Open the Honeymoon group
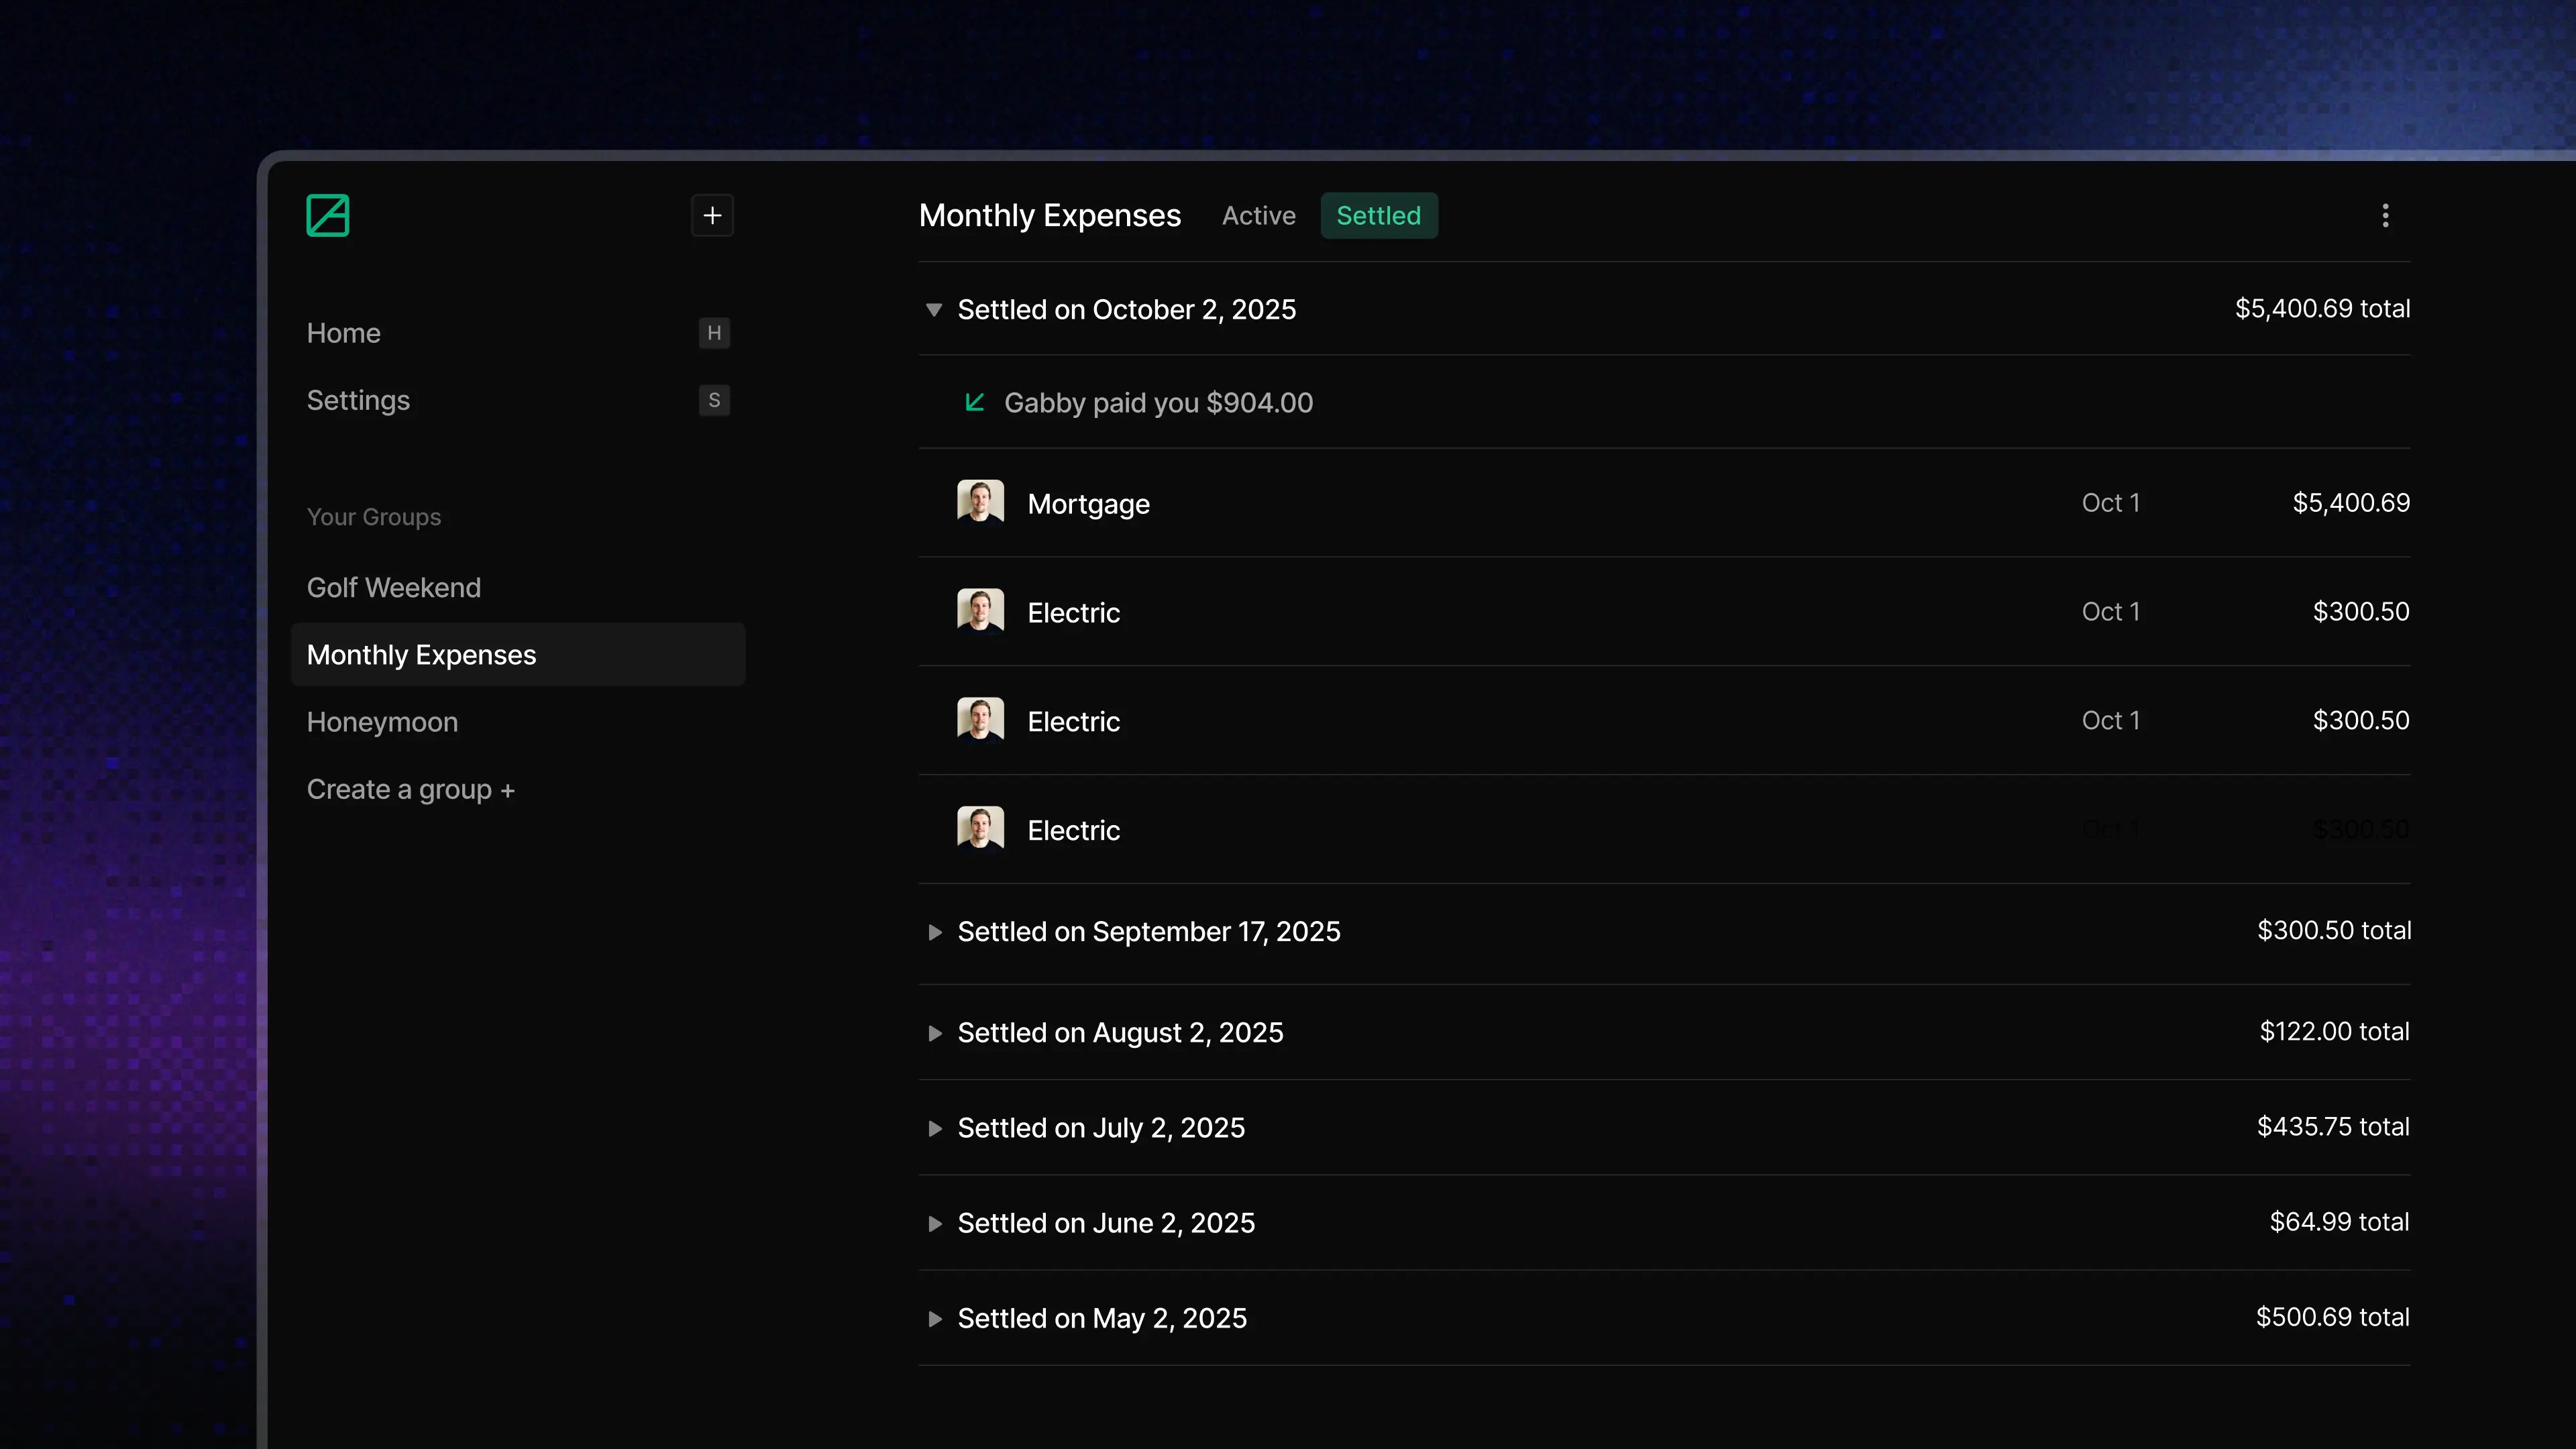The height and width of the screenshot is (1449, 2576). (x=382, y=722)
